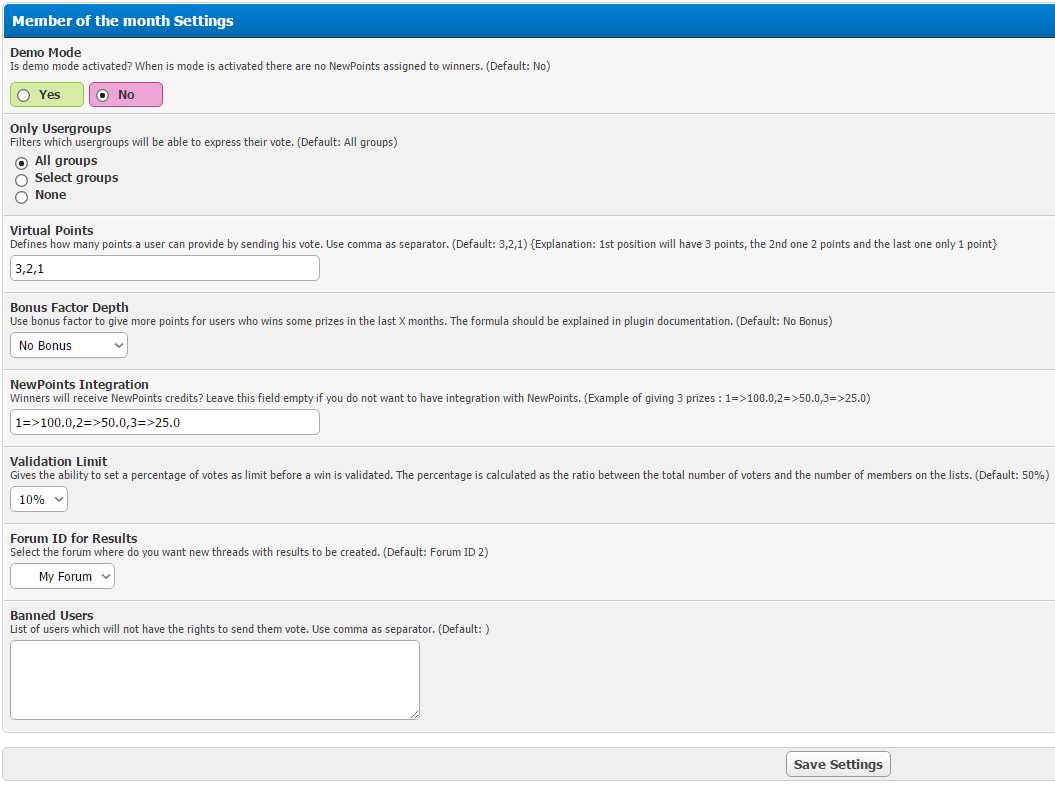Set Only Usergroups to None
1055x786 pixels.
tap(22, 196)
